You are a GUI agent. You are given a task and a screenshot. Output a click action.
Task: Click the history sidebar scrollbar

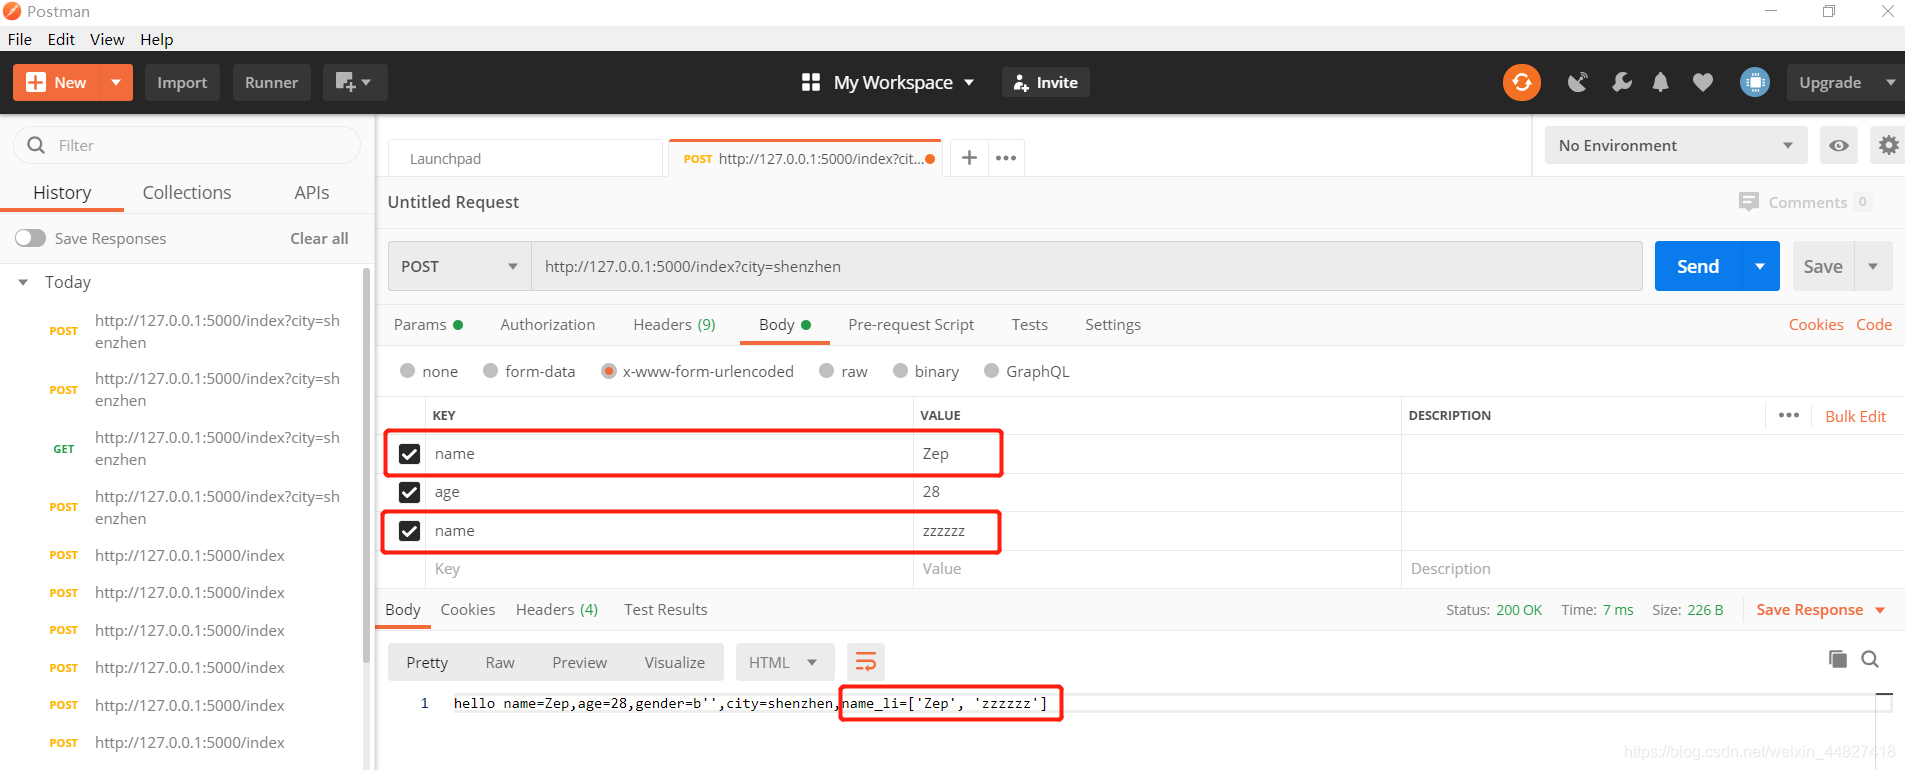point(366,463)
